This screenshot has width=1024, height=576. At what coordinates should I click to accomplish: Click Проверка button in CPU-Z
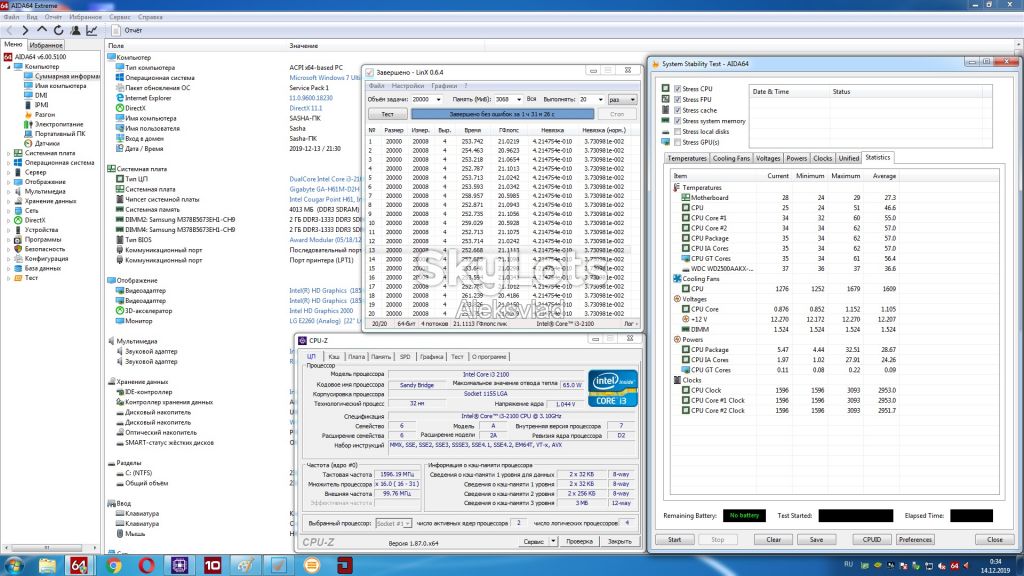(x=579, y=542)
